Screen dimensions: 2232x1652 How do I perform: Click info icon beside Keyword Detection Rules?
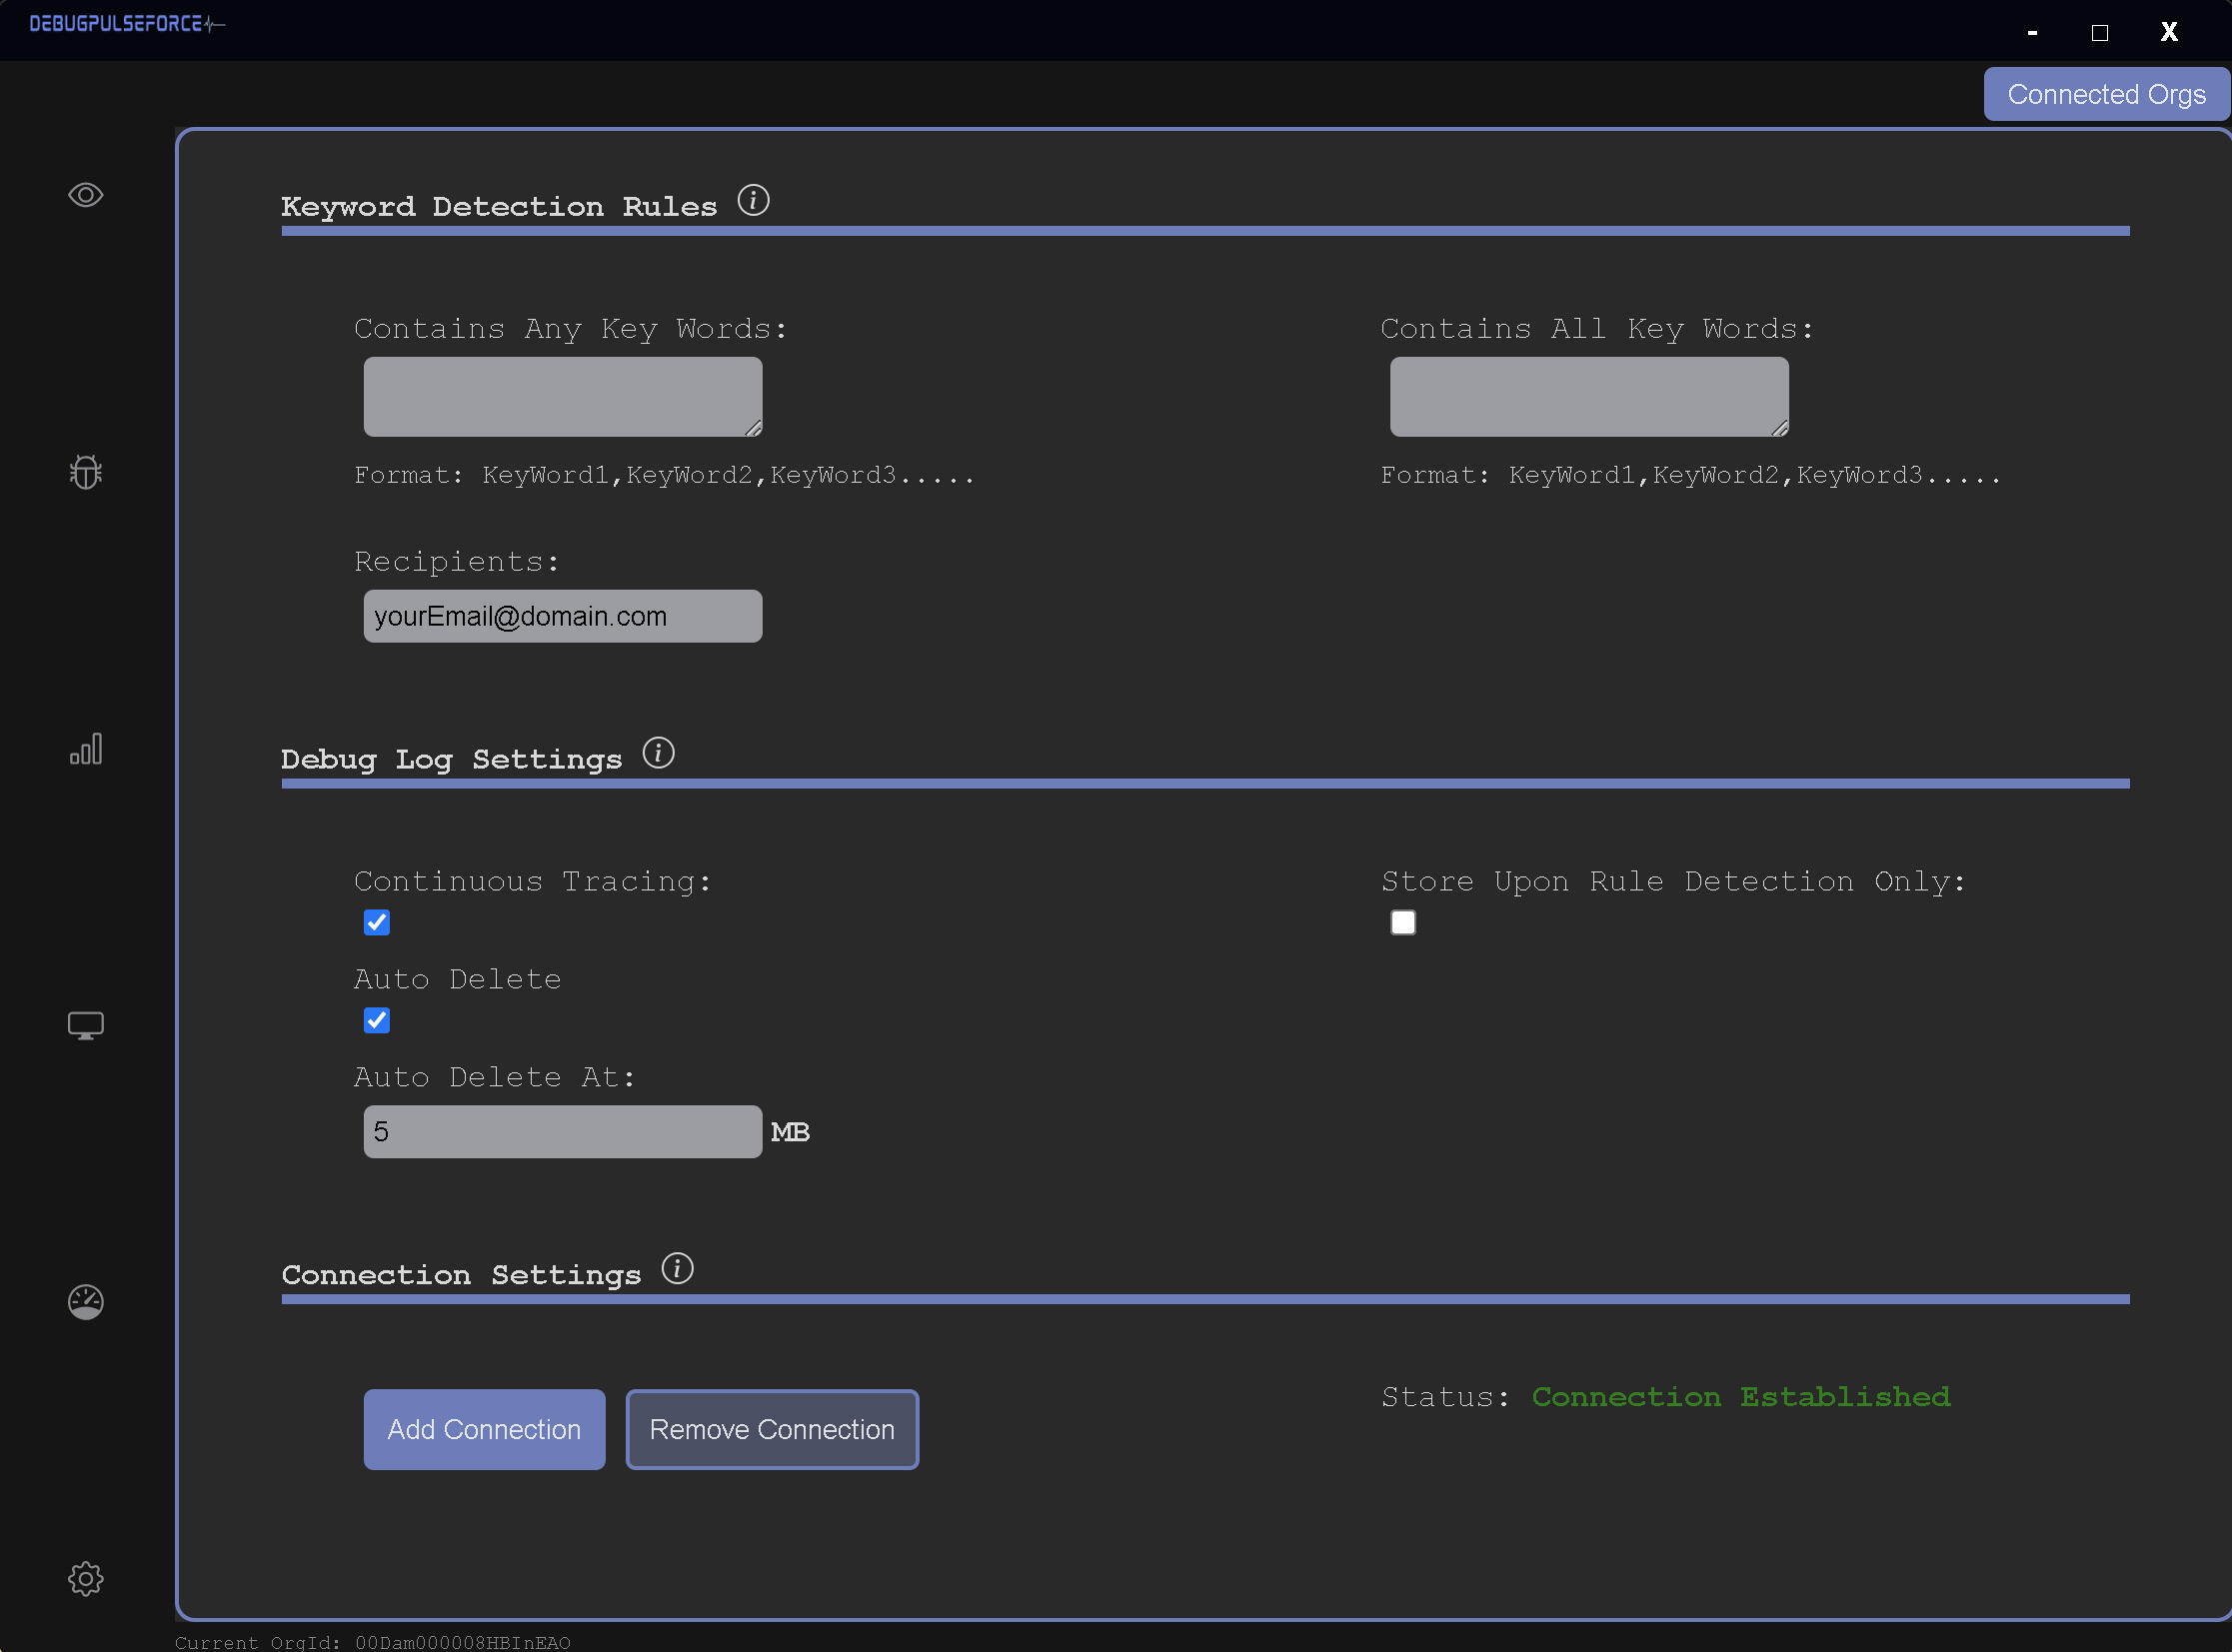click(753, 200)
